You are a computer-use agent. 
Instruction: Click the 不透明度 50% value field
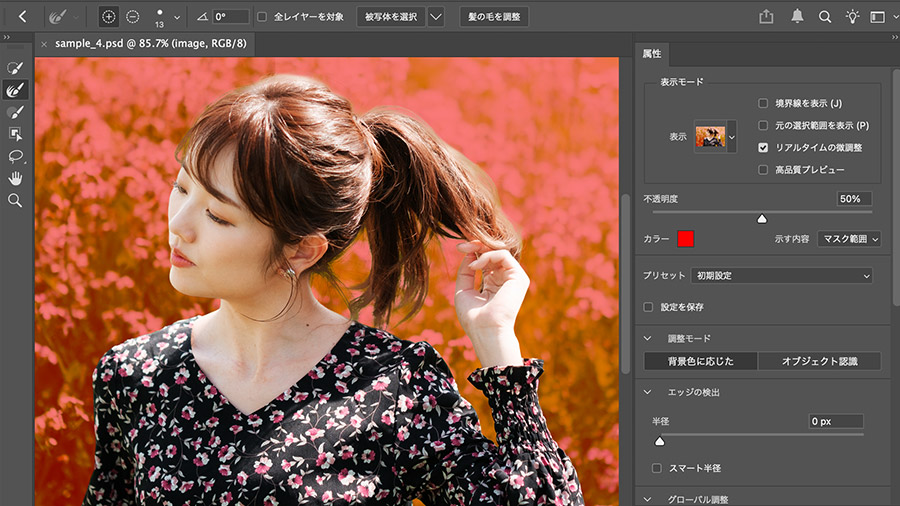click(x=854, y=198)
